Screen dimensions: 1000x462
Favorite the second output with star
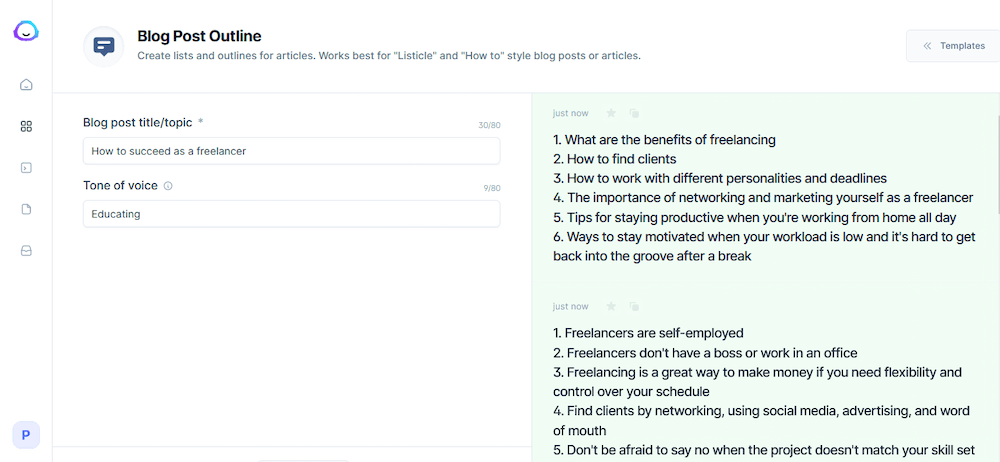611,306
